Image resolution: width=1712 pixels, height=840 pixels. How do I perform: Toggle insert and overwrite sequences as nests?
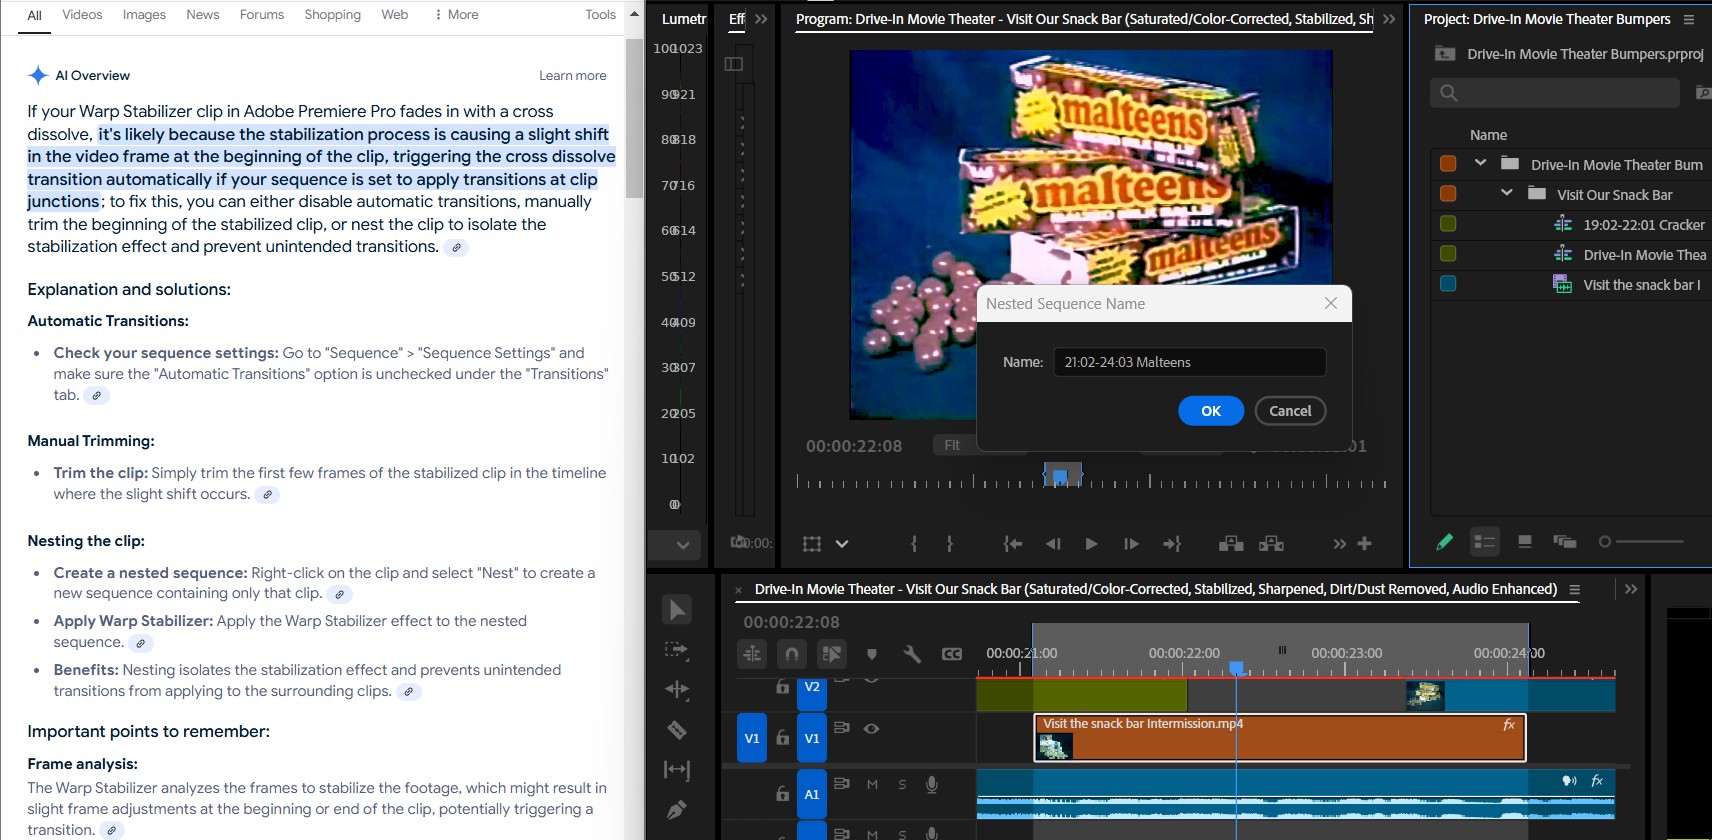pyautogui.click(x=752, y=654)
